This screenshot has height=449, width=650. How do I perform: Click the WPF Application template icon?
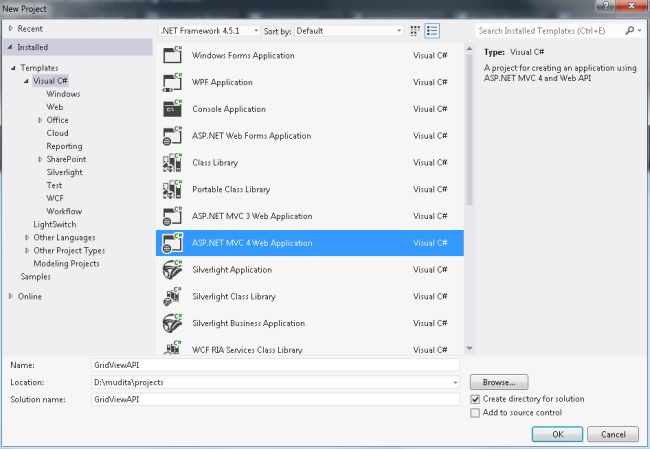pyautogui.click(x=172, y=82)
